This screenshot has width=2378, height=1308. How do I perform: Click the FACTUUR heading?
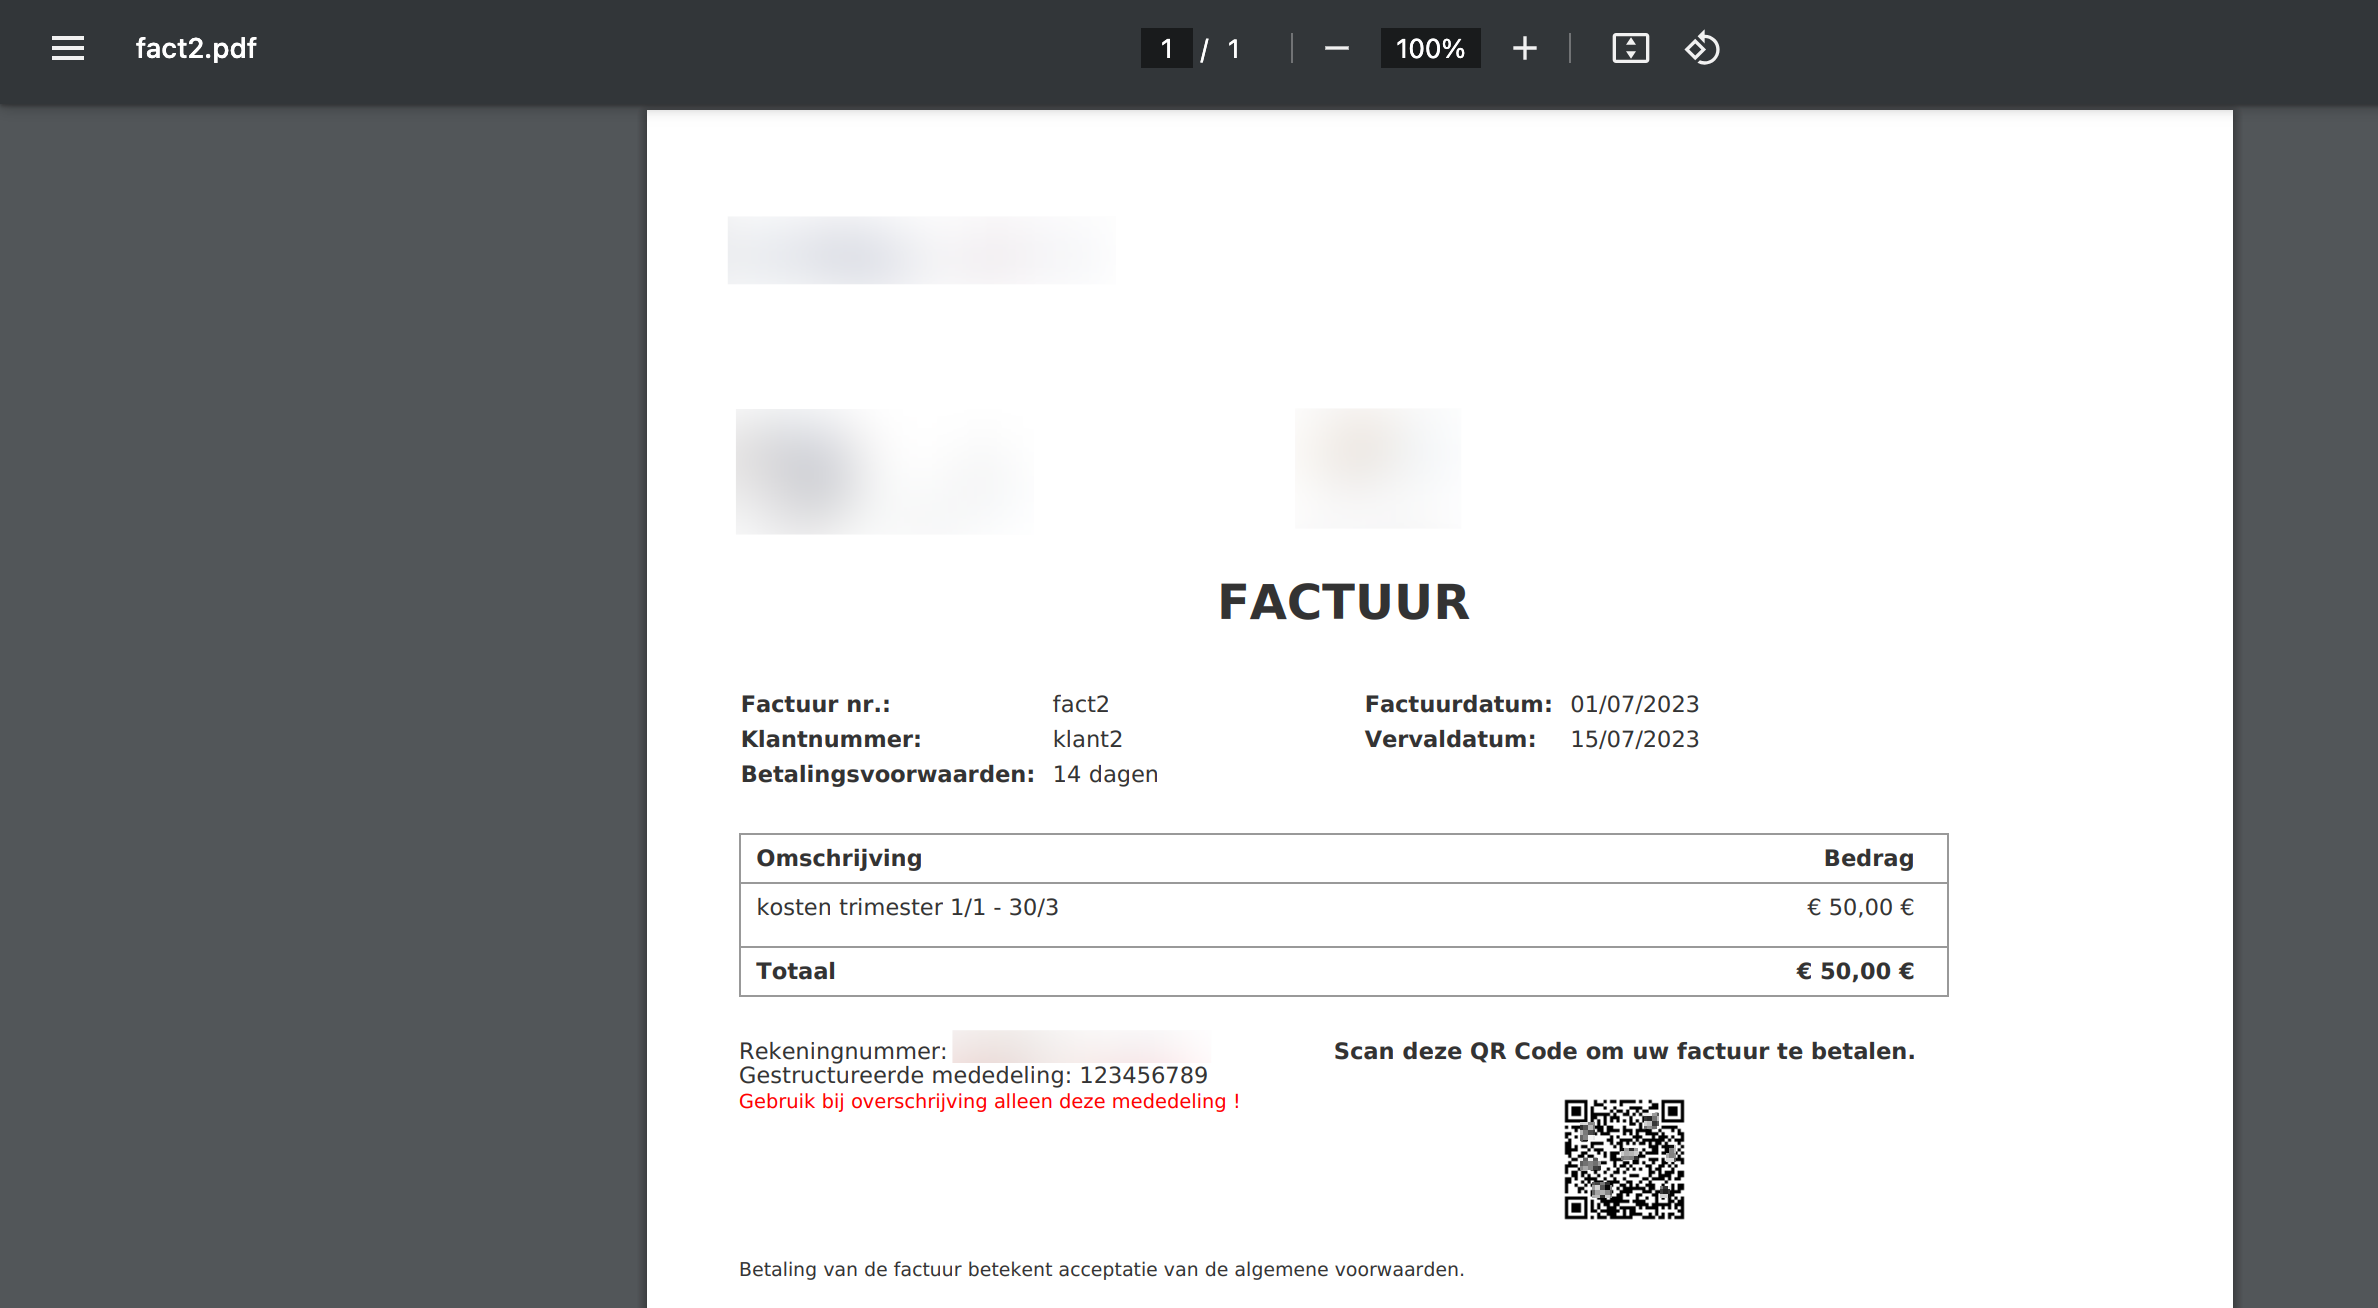tap(1343, 602)
